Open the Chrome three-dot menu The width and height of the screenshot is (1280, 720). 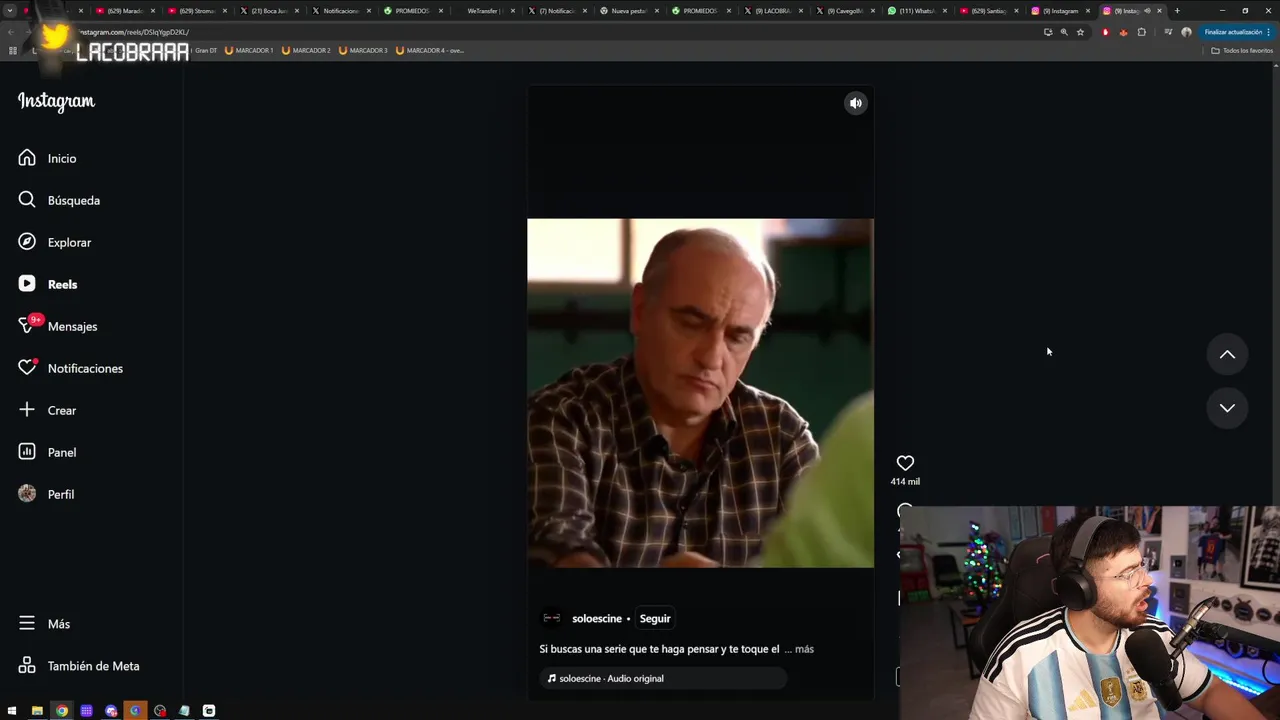pos(1269,32)
